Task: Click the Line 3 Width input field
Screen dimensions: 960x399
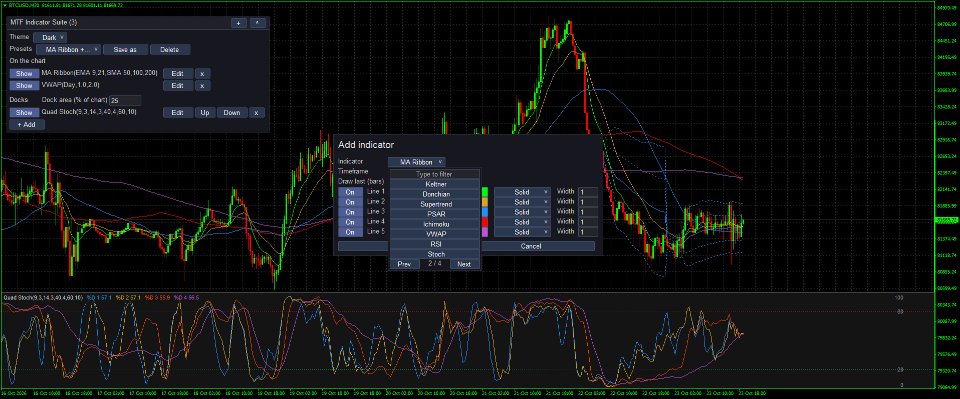Action: point(587,212)
